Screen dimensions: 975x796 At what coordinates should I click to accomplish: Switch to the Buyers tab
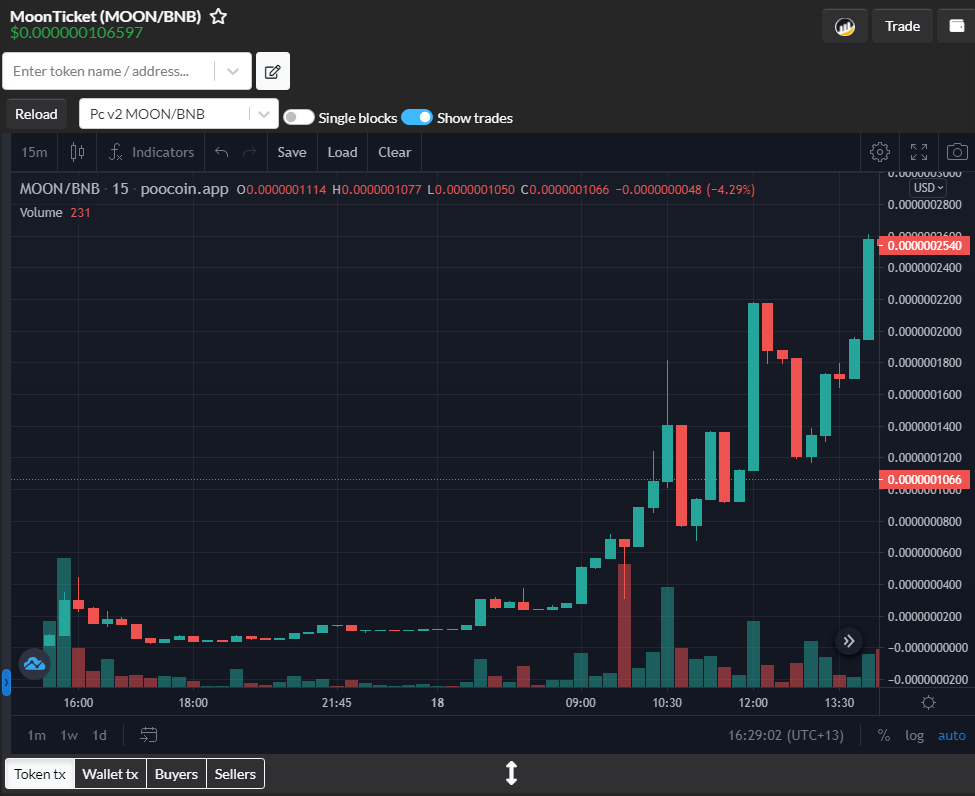(x=176, y=774)
